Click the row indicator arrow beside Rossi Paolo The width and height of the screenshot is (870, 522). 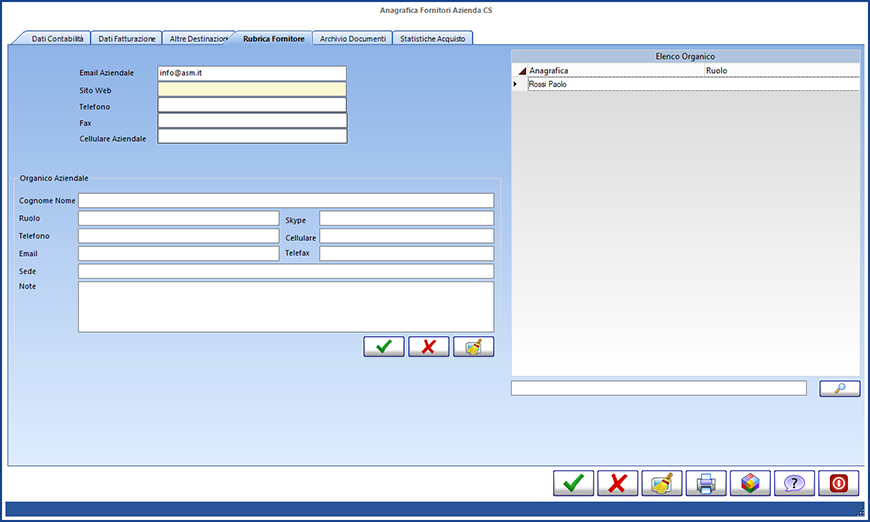click(515, 84)
